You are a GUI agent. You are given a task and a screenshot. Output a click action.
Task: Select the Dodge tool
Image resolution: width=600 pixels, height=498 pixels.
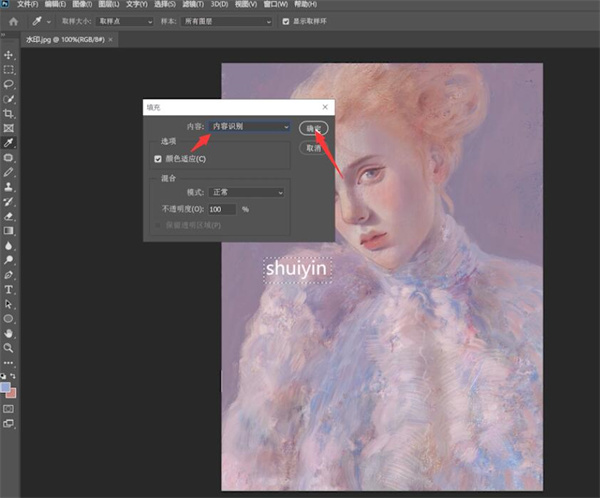(8, 260)
